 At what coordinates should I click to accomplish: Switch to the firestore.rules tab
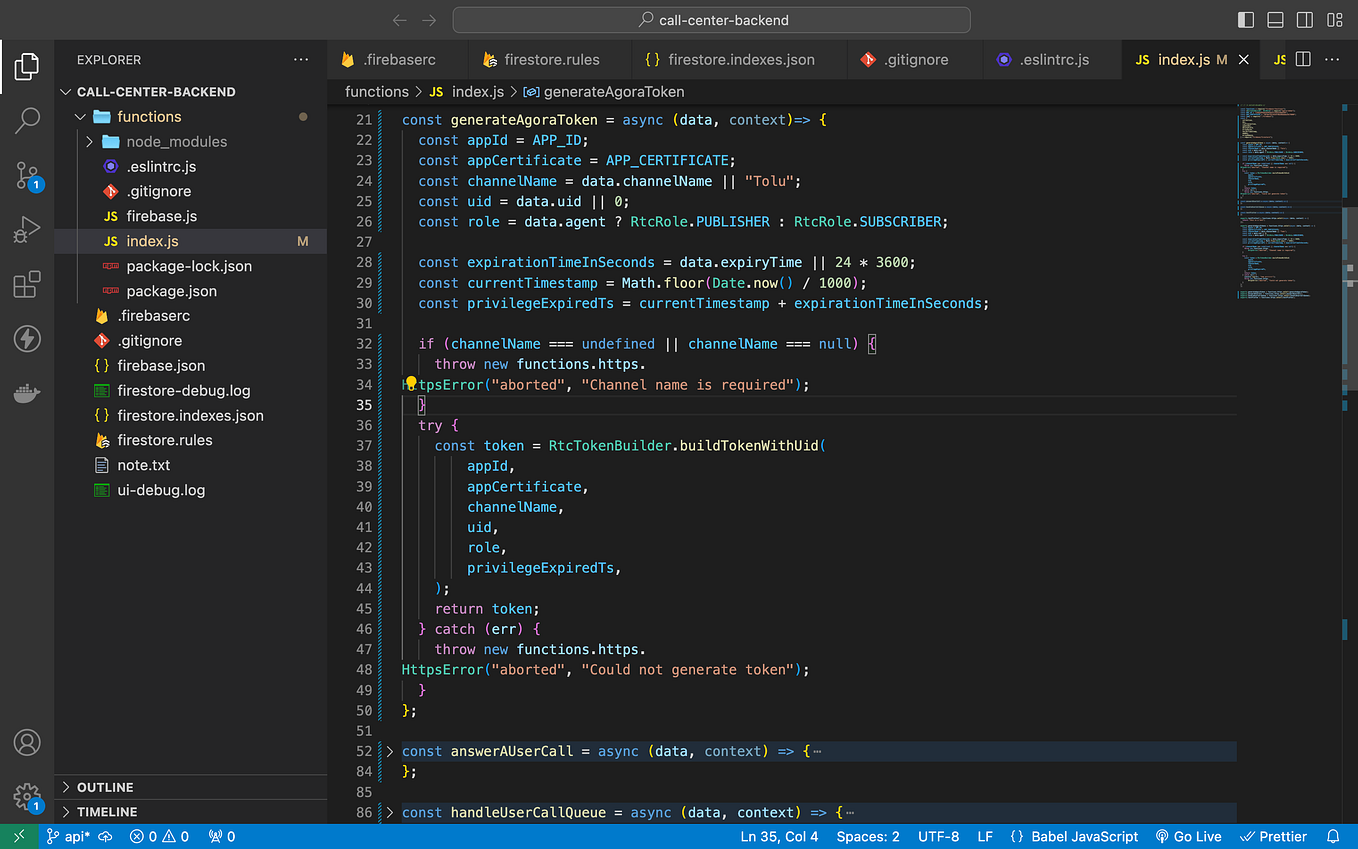point(550,59)
